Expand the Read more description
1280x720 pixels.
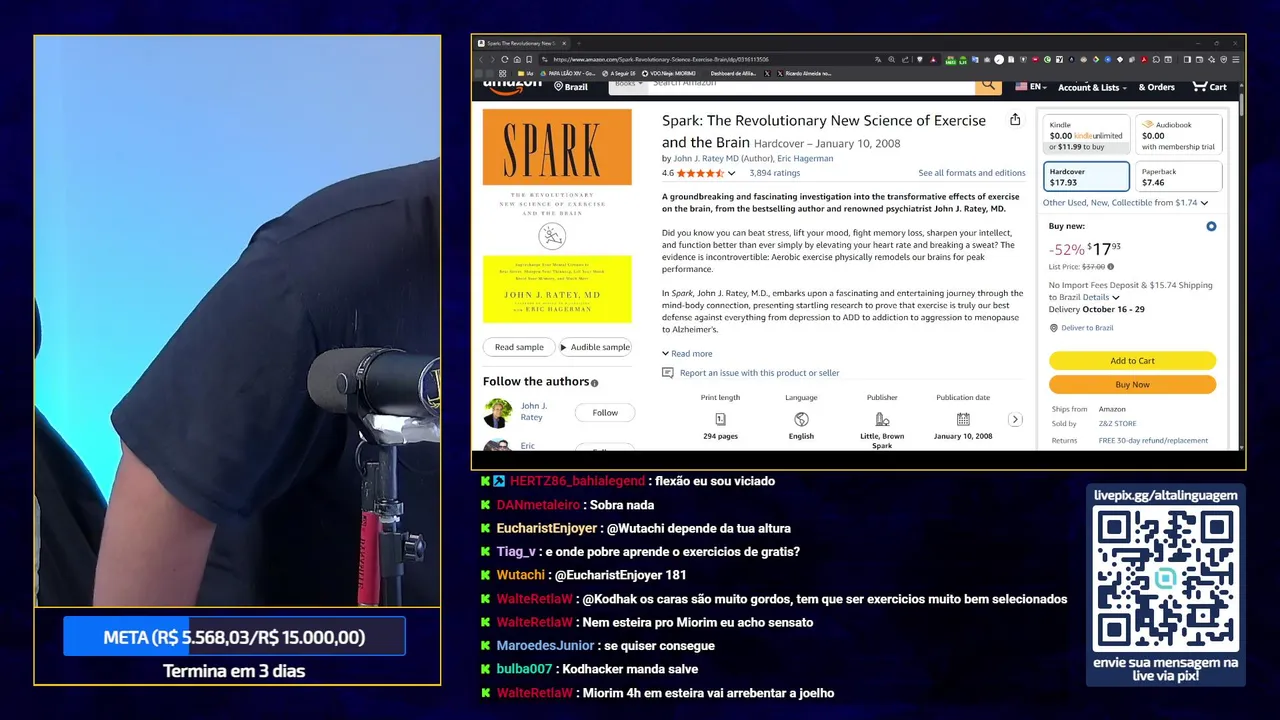tap(687, 353)
